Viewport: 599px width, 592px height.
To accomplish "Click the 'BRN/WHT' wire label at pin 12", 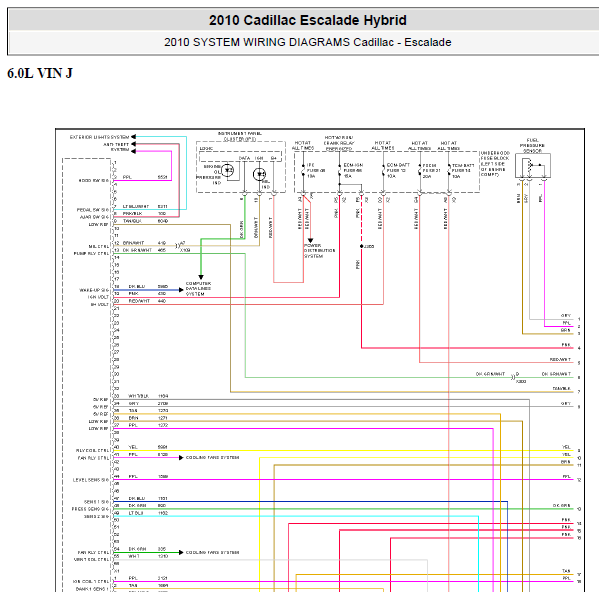I will 133,243.
